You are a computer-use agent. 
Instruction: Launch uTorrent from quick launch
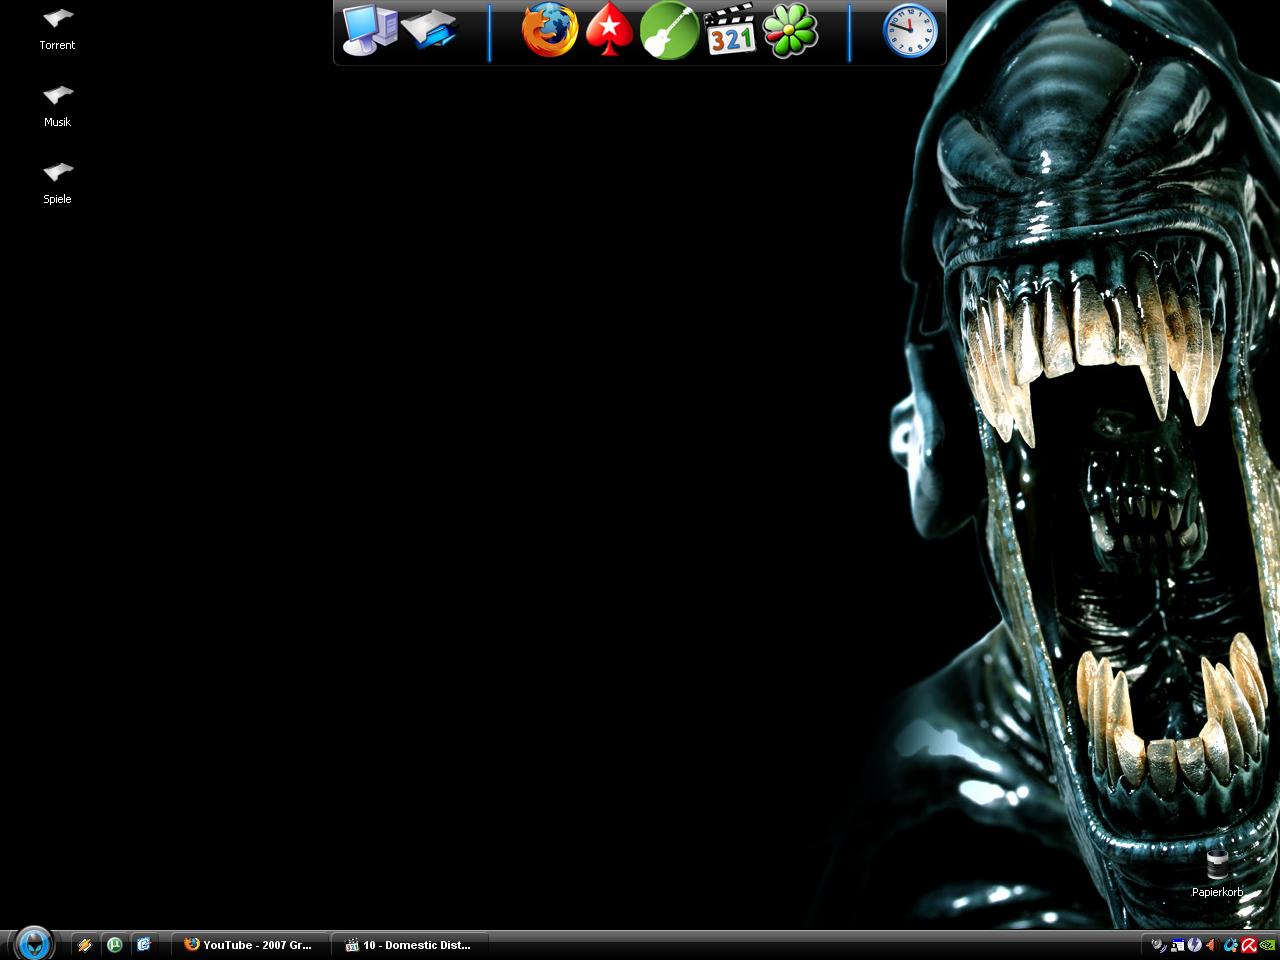(114, 944)
